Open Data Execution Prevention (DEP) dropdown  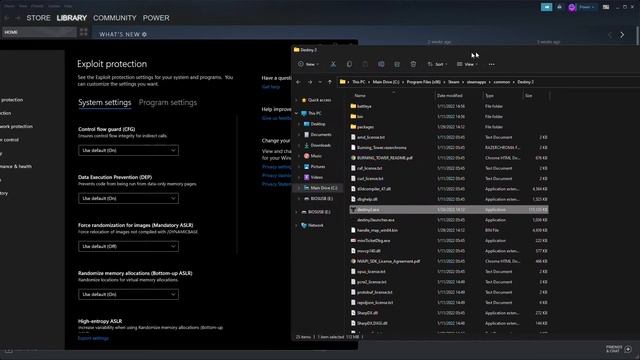pyautogui.click(x=128, y=198)
